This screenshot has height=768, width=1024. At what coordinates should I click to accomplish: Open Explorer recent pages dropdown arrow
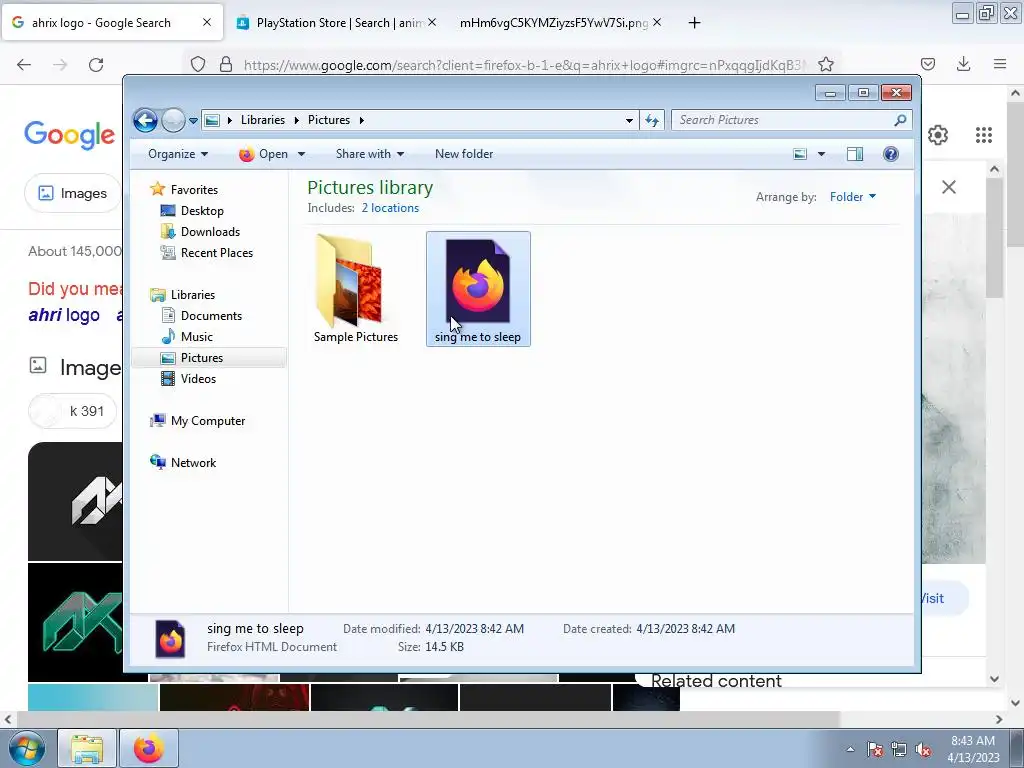[x=193, y=121]
